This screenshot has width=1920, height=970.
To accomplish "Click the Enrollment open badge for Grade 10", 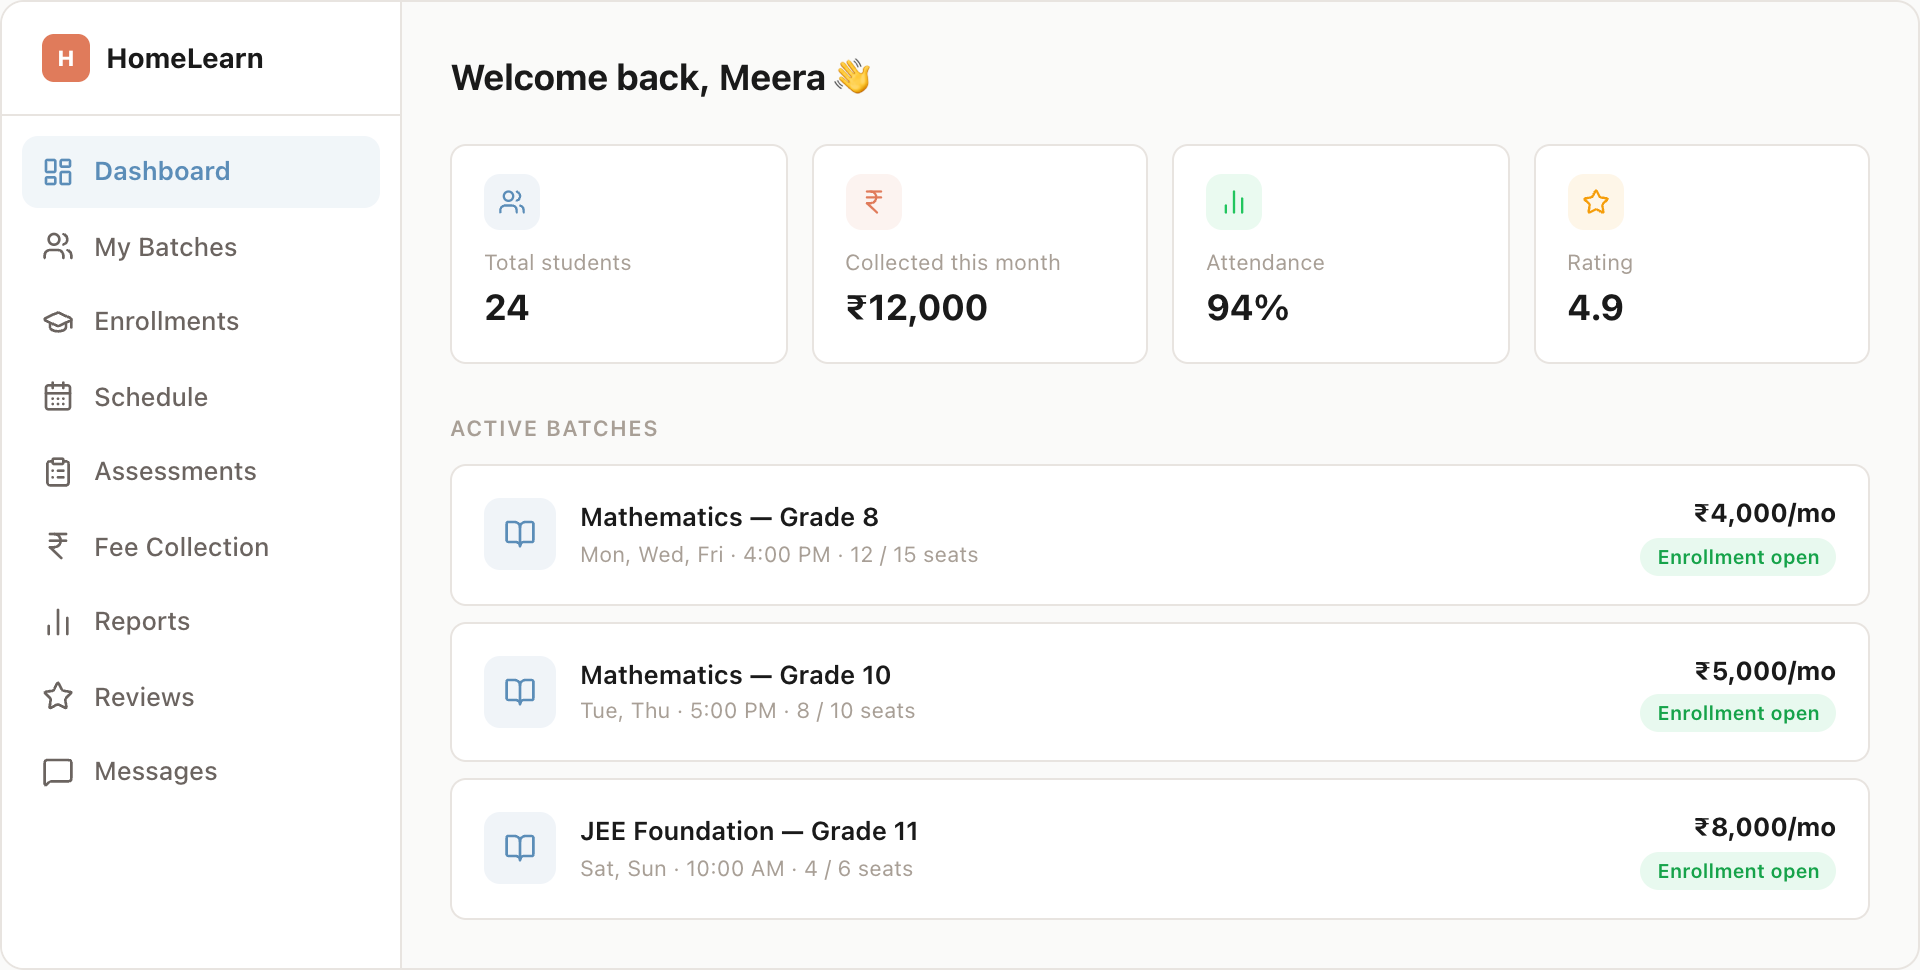I will pyautogui.click(x=1737, y=713).
